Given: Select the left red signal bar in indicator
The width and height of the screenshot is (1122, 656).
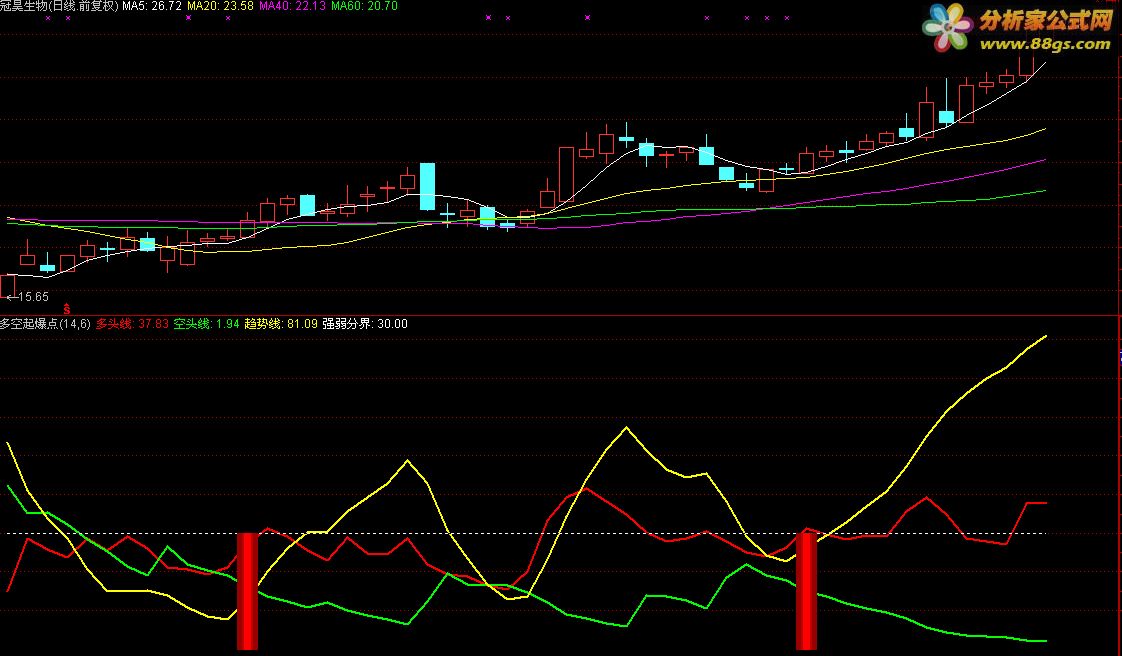Looking at the screenshot, I should tap(247, 591).
